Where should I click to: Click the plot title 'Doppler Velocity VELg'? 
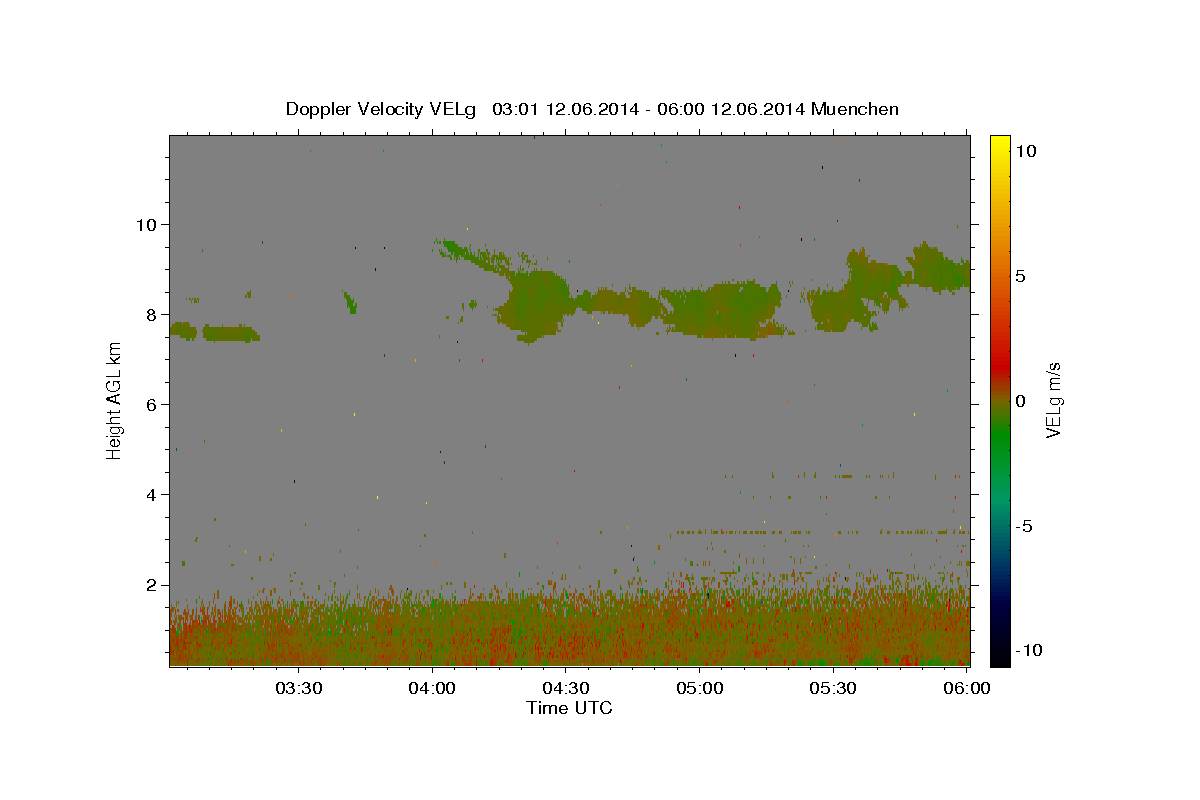(x=383, y=109)
